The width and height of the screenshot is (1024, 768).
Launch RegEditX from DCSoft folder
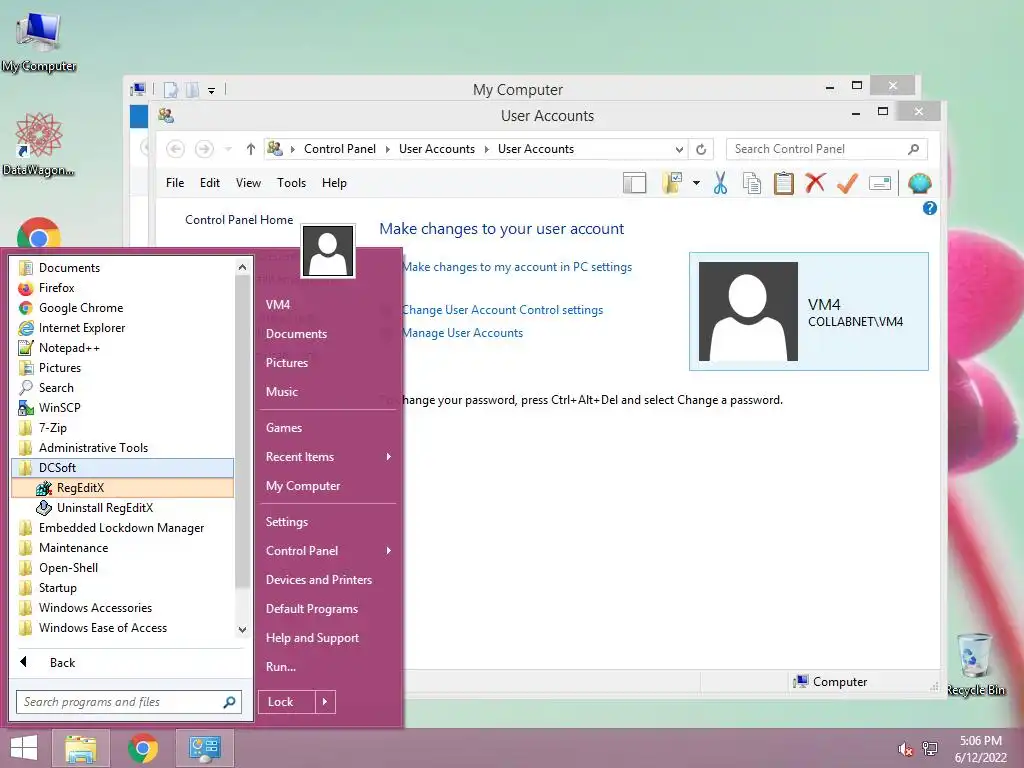click(x=123, y=488)
